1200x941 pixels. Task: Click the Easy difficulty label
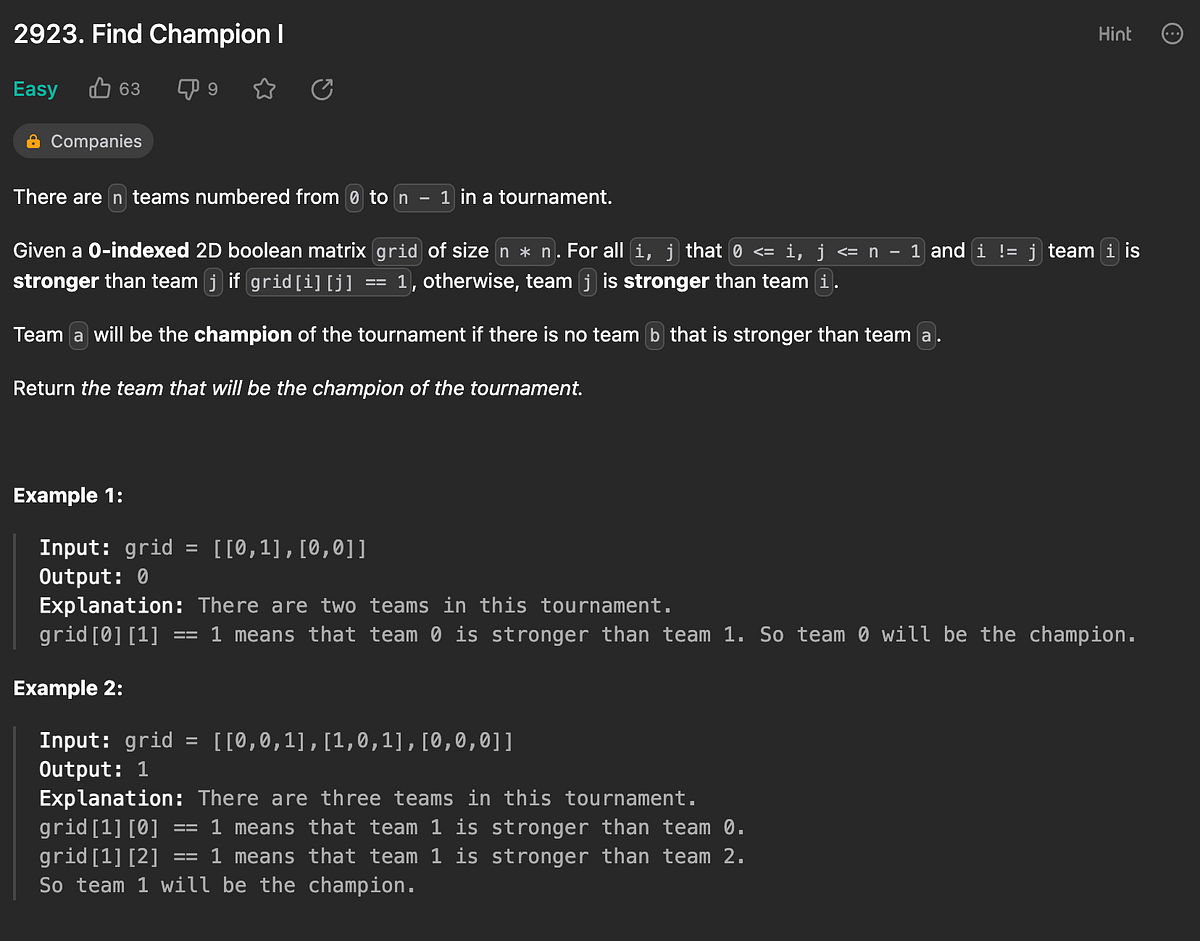(35, 89)
